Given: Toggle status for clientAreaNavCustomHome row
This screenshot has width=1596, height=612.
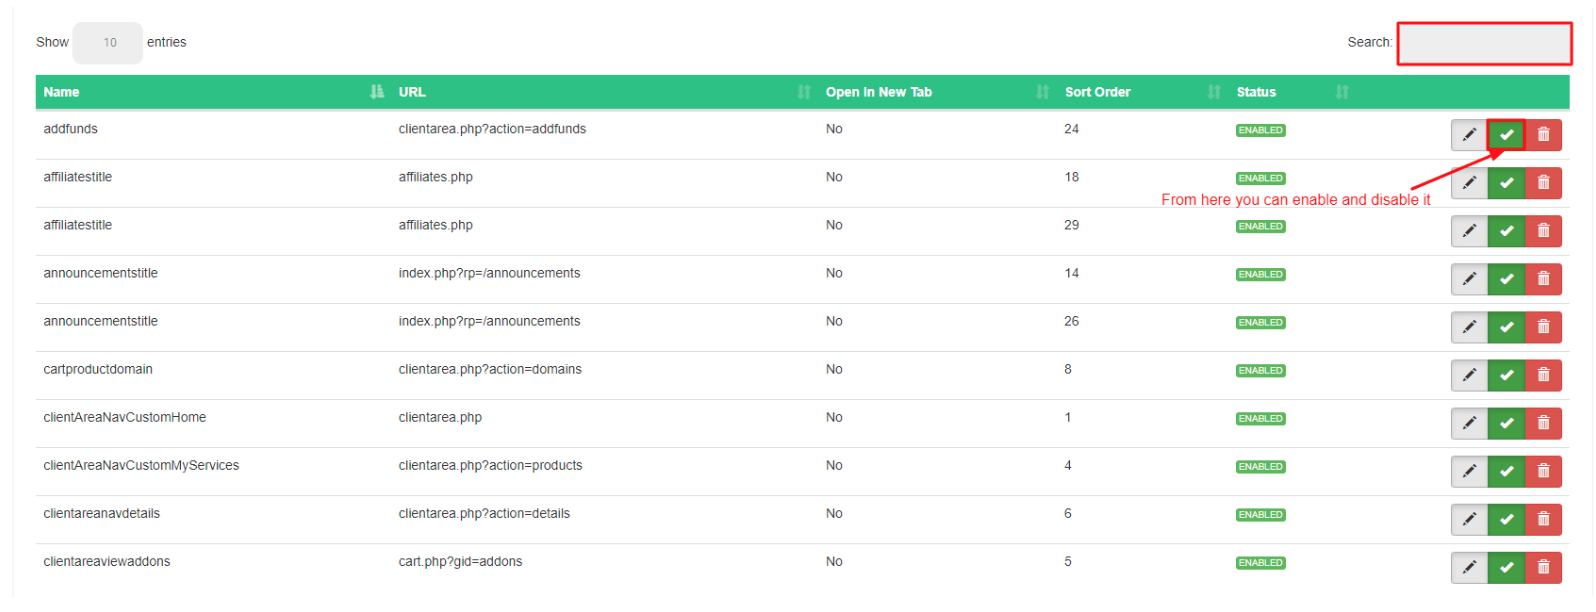Looking at the screenshot, I should [x=1505, y=423].
